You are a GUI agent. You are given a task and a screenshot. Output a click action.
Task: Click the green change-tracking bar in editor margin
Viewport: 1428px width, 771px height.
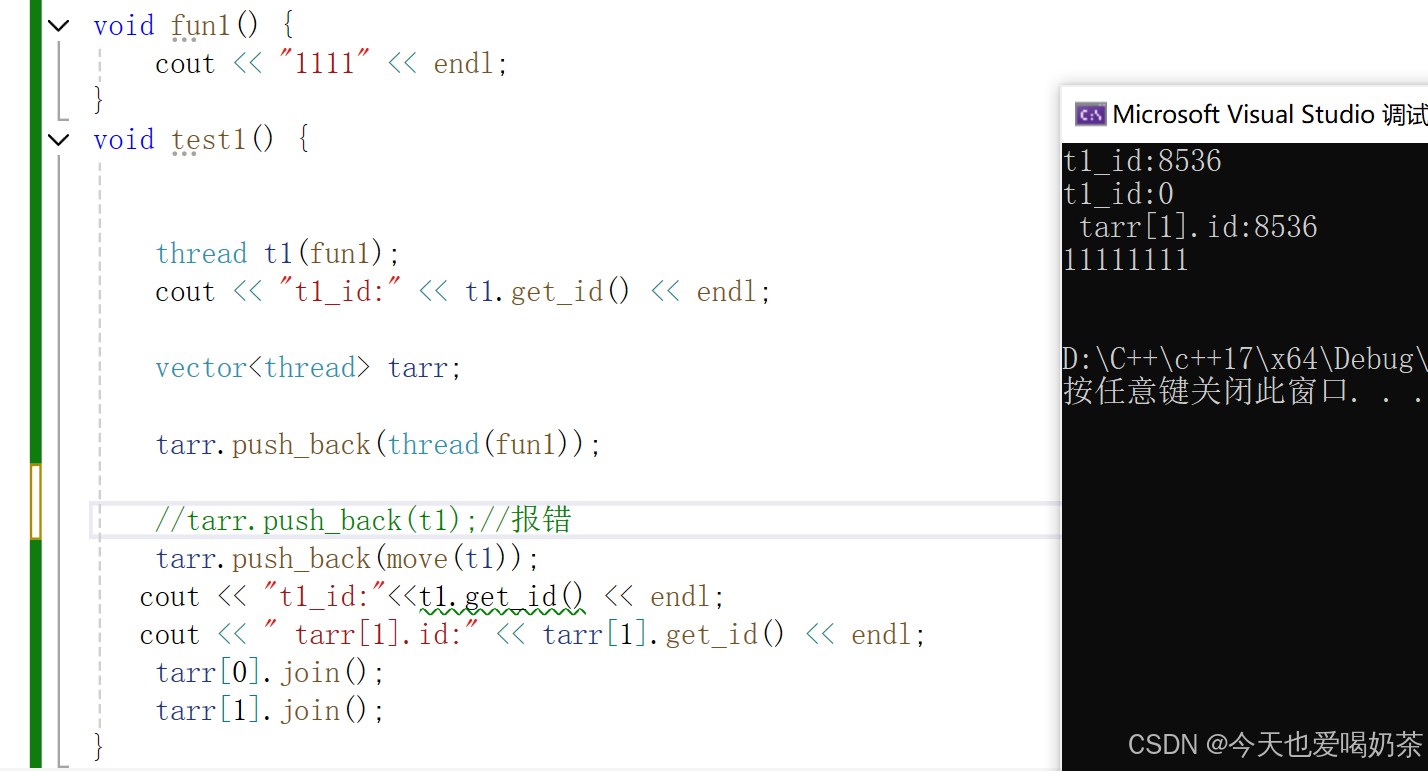(37, 300)
